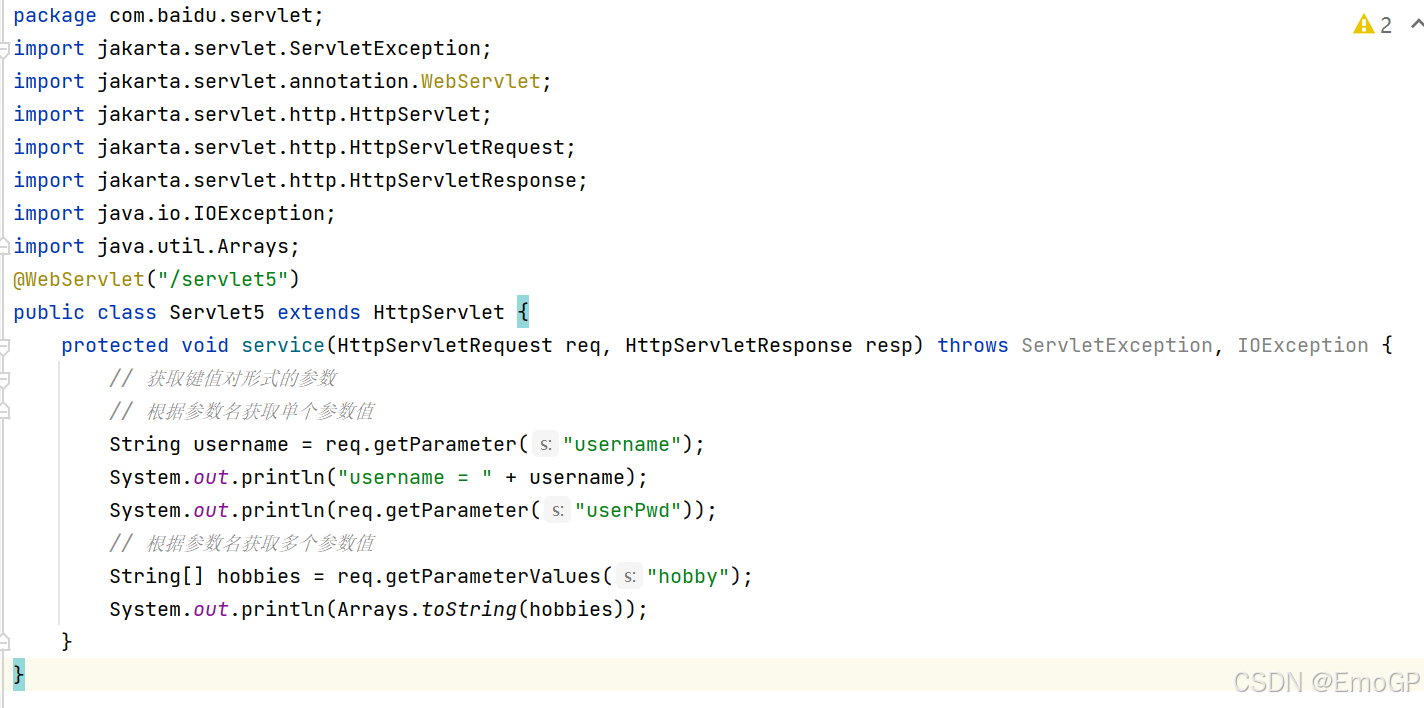Click the "/servlet5" string literal
Viewport: 1424px width, 708px height.
pyautogui.click(x=223, y=279)
